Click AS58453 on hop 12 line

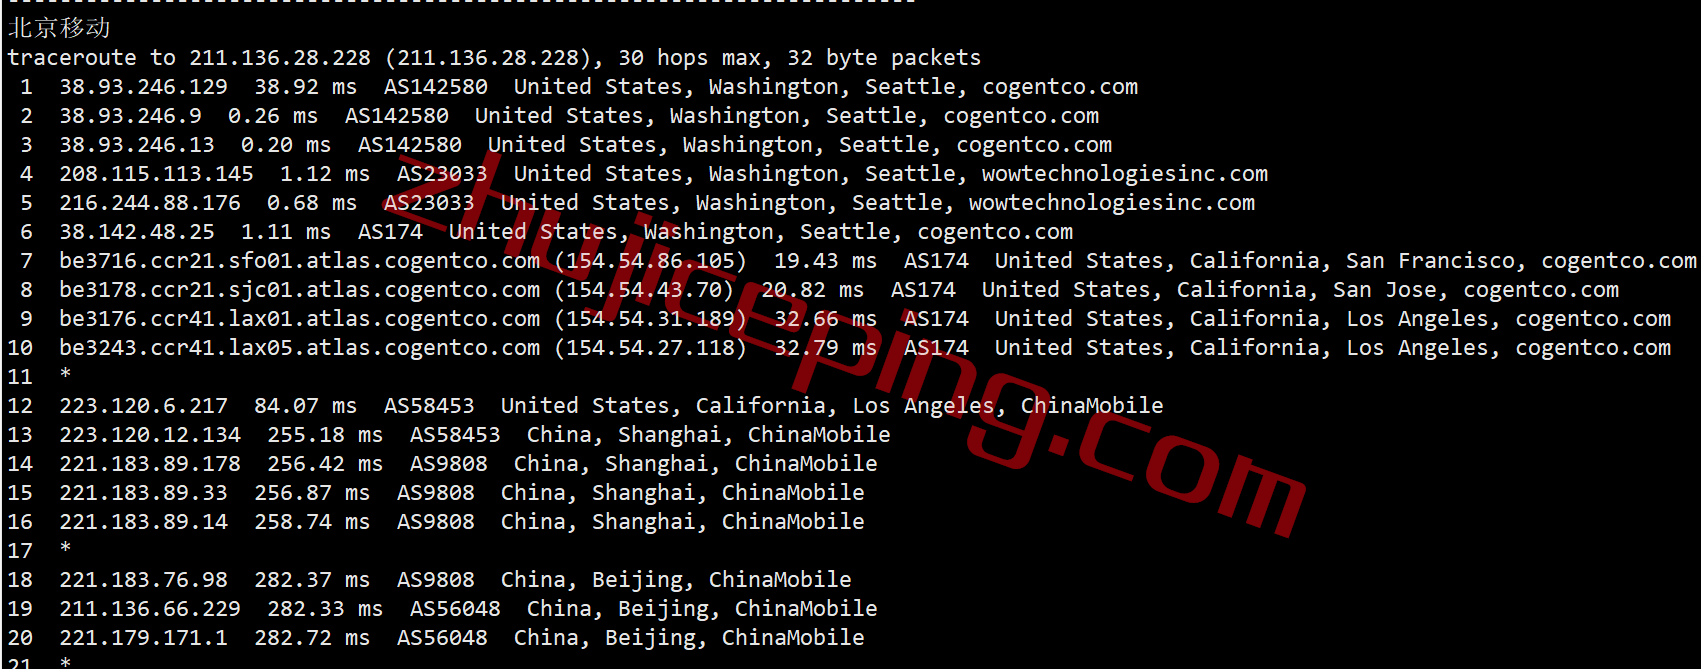pos(429,406)
